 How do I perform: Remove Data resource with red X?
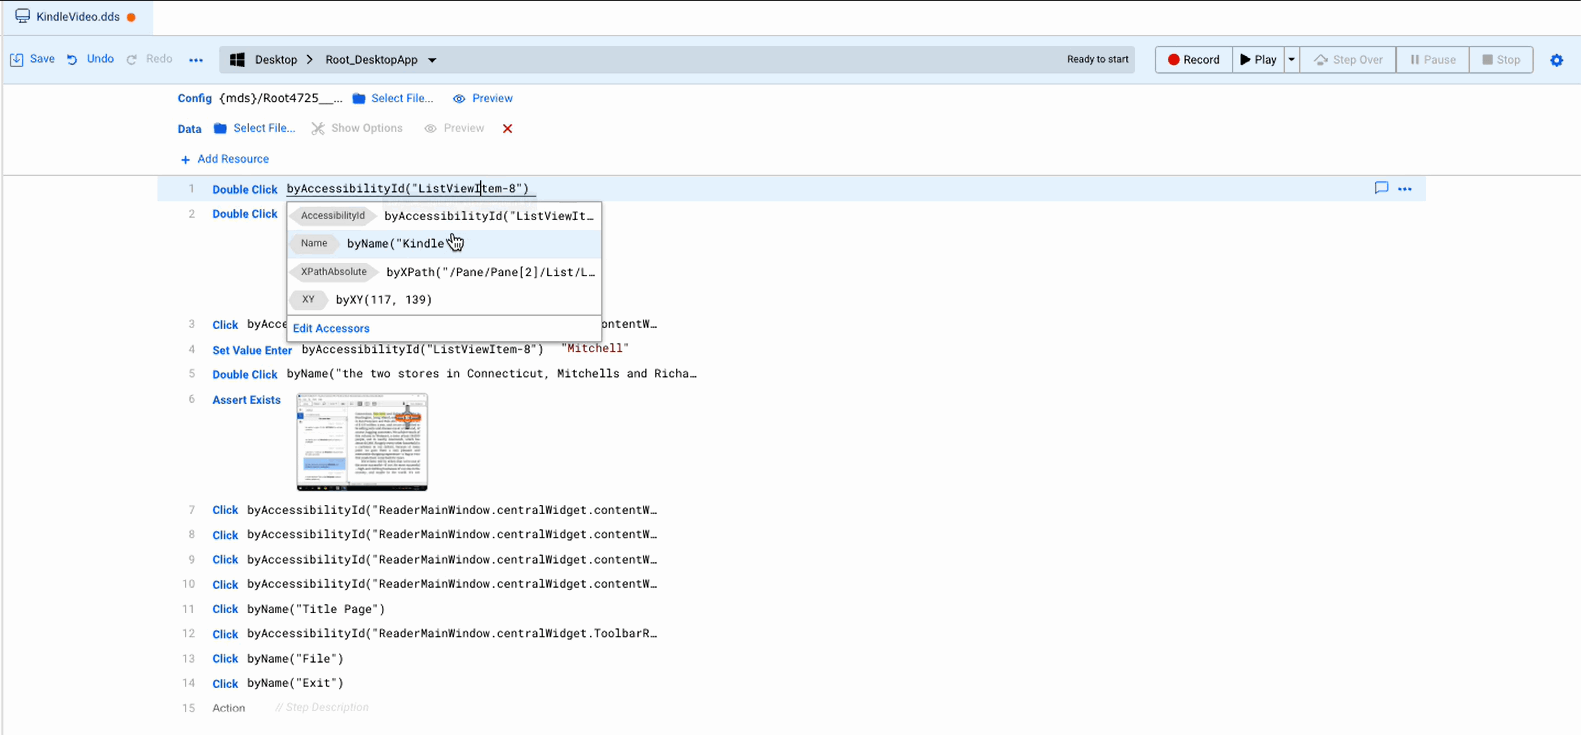507,129
